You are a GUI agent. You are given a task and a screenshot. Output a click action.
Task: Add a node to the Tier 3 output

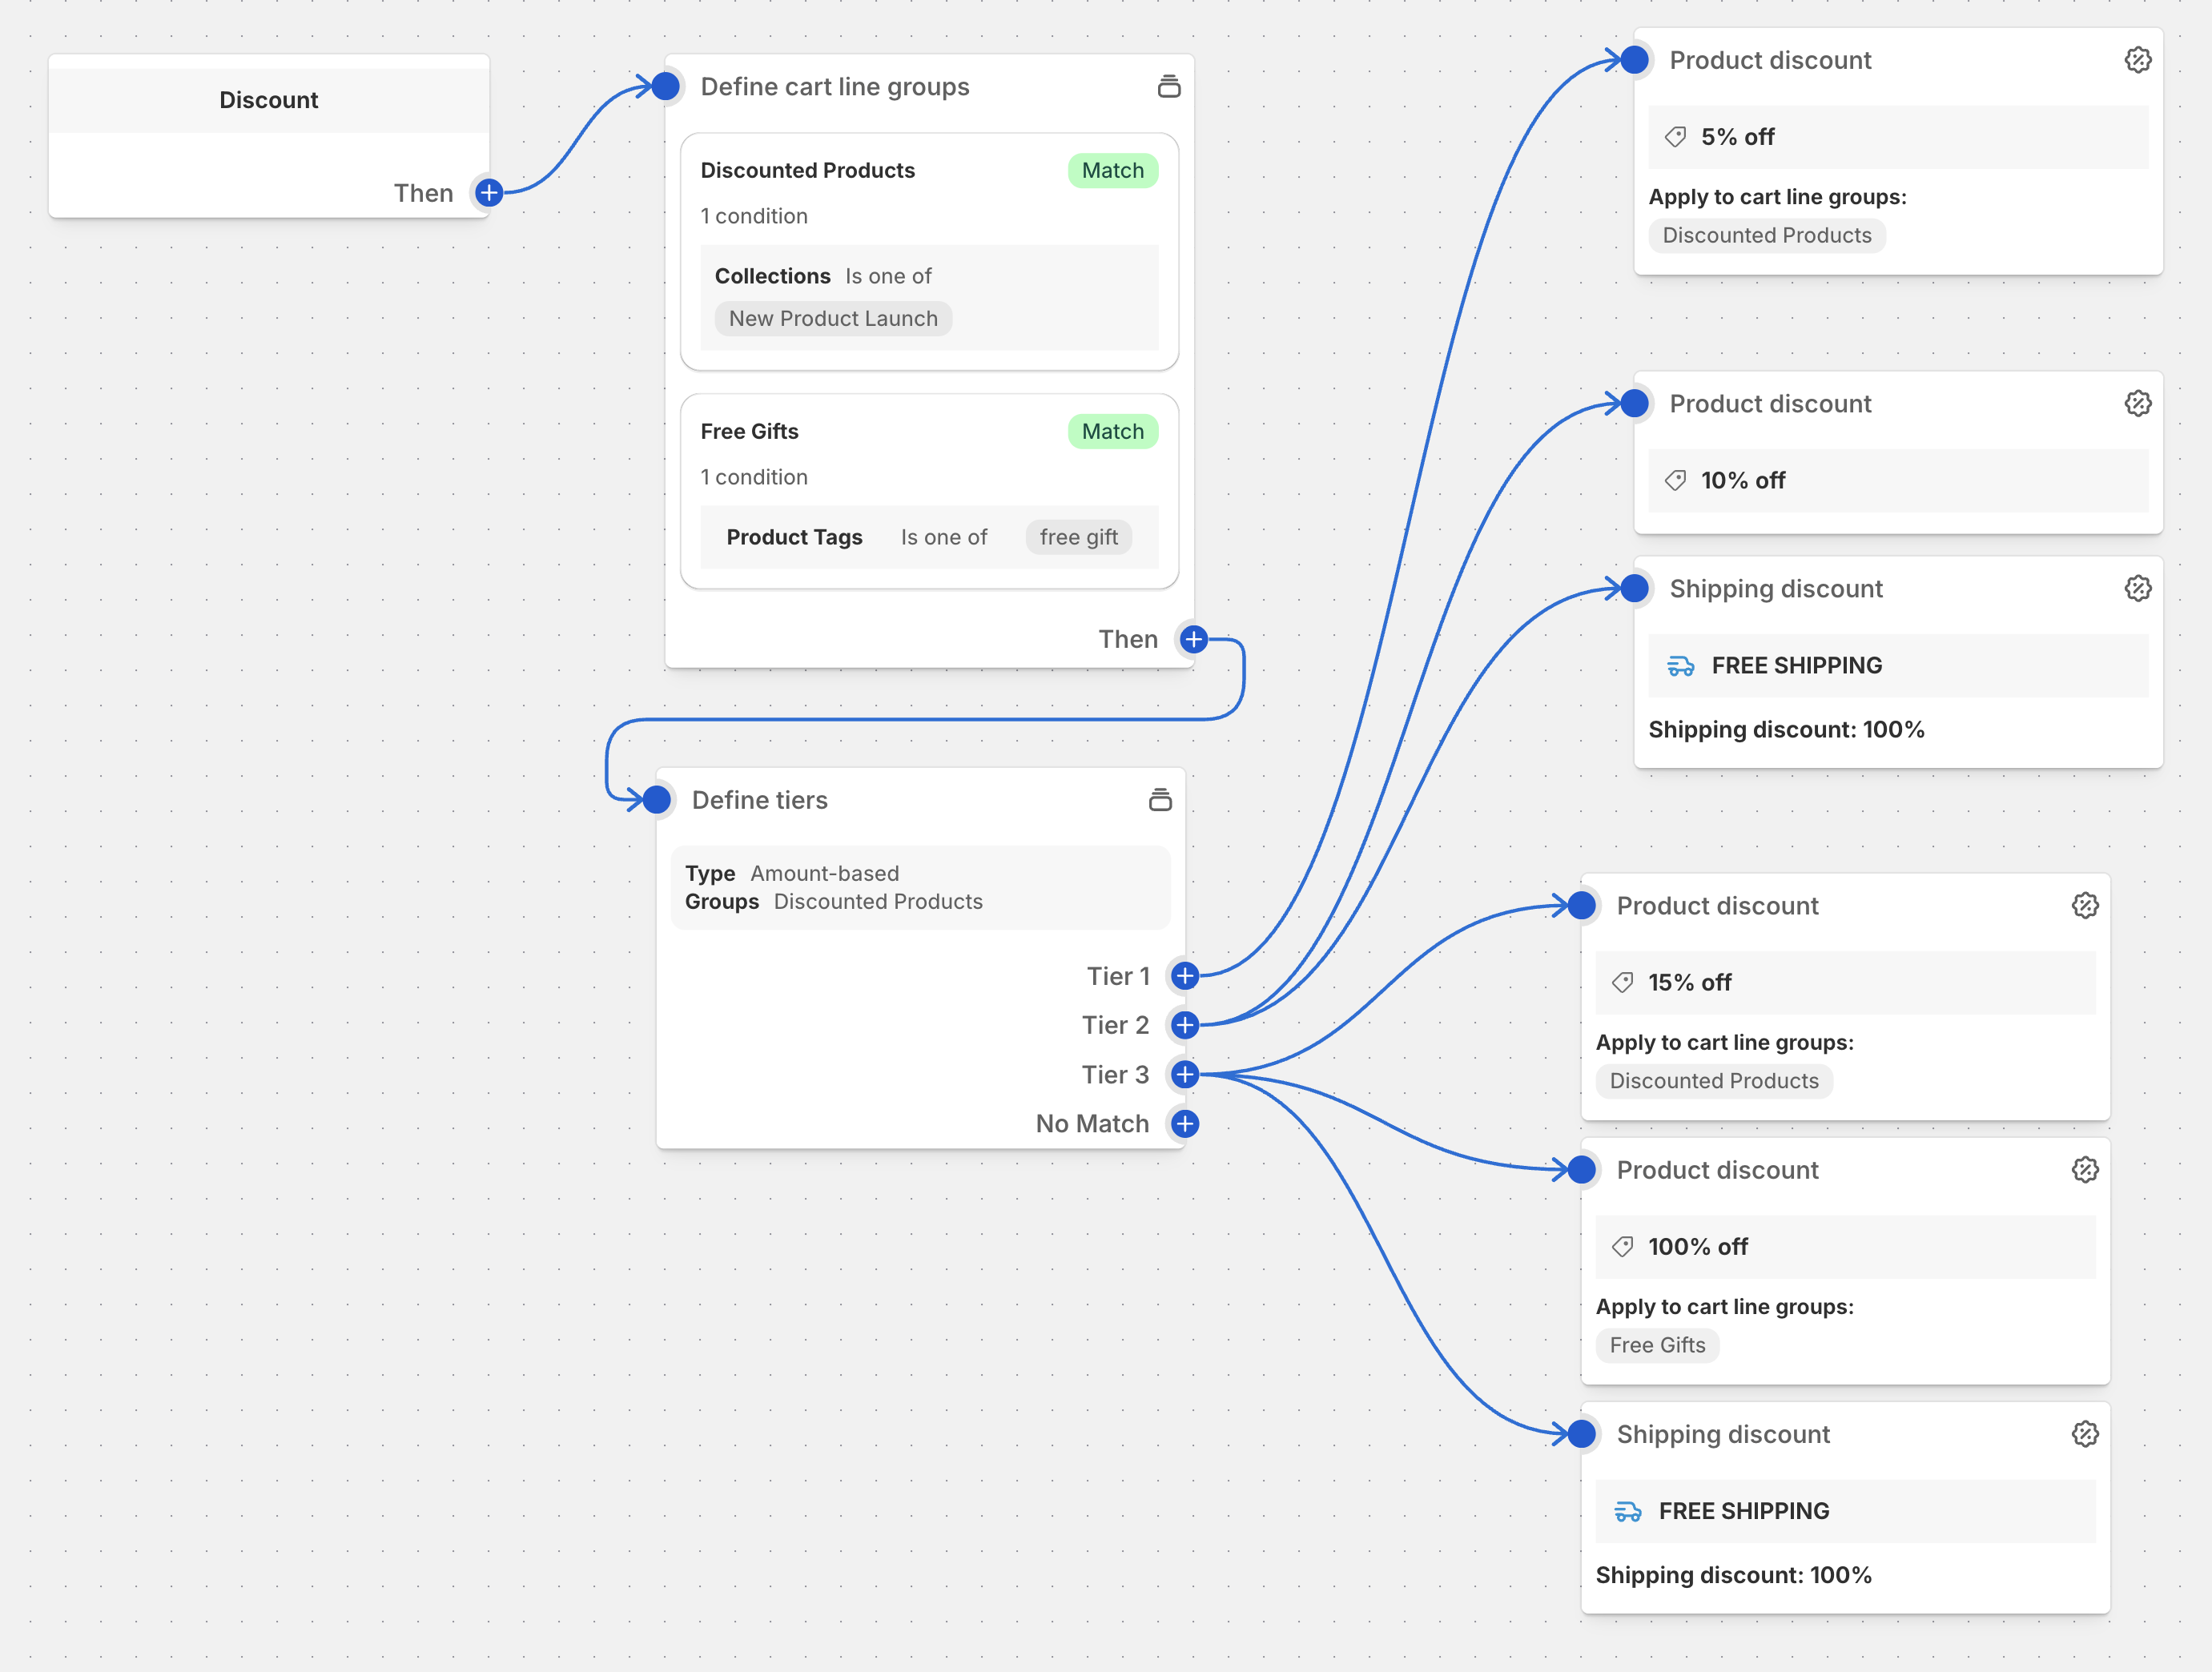[1185, 1074]
